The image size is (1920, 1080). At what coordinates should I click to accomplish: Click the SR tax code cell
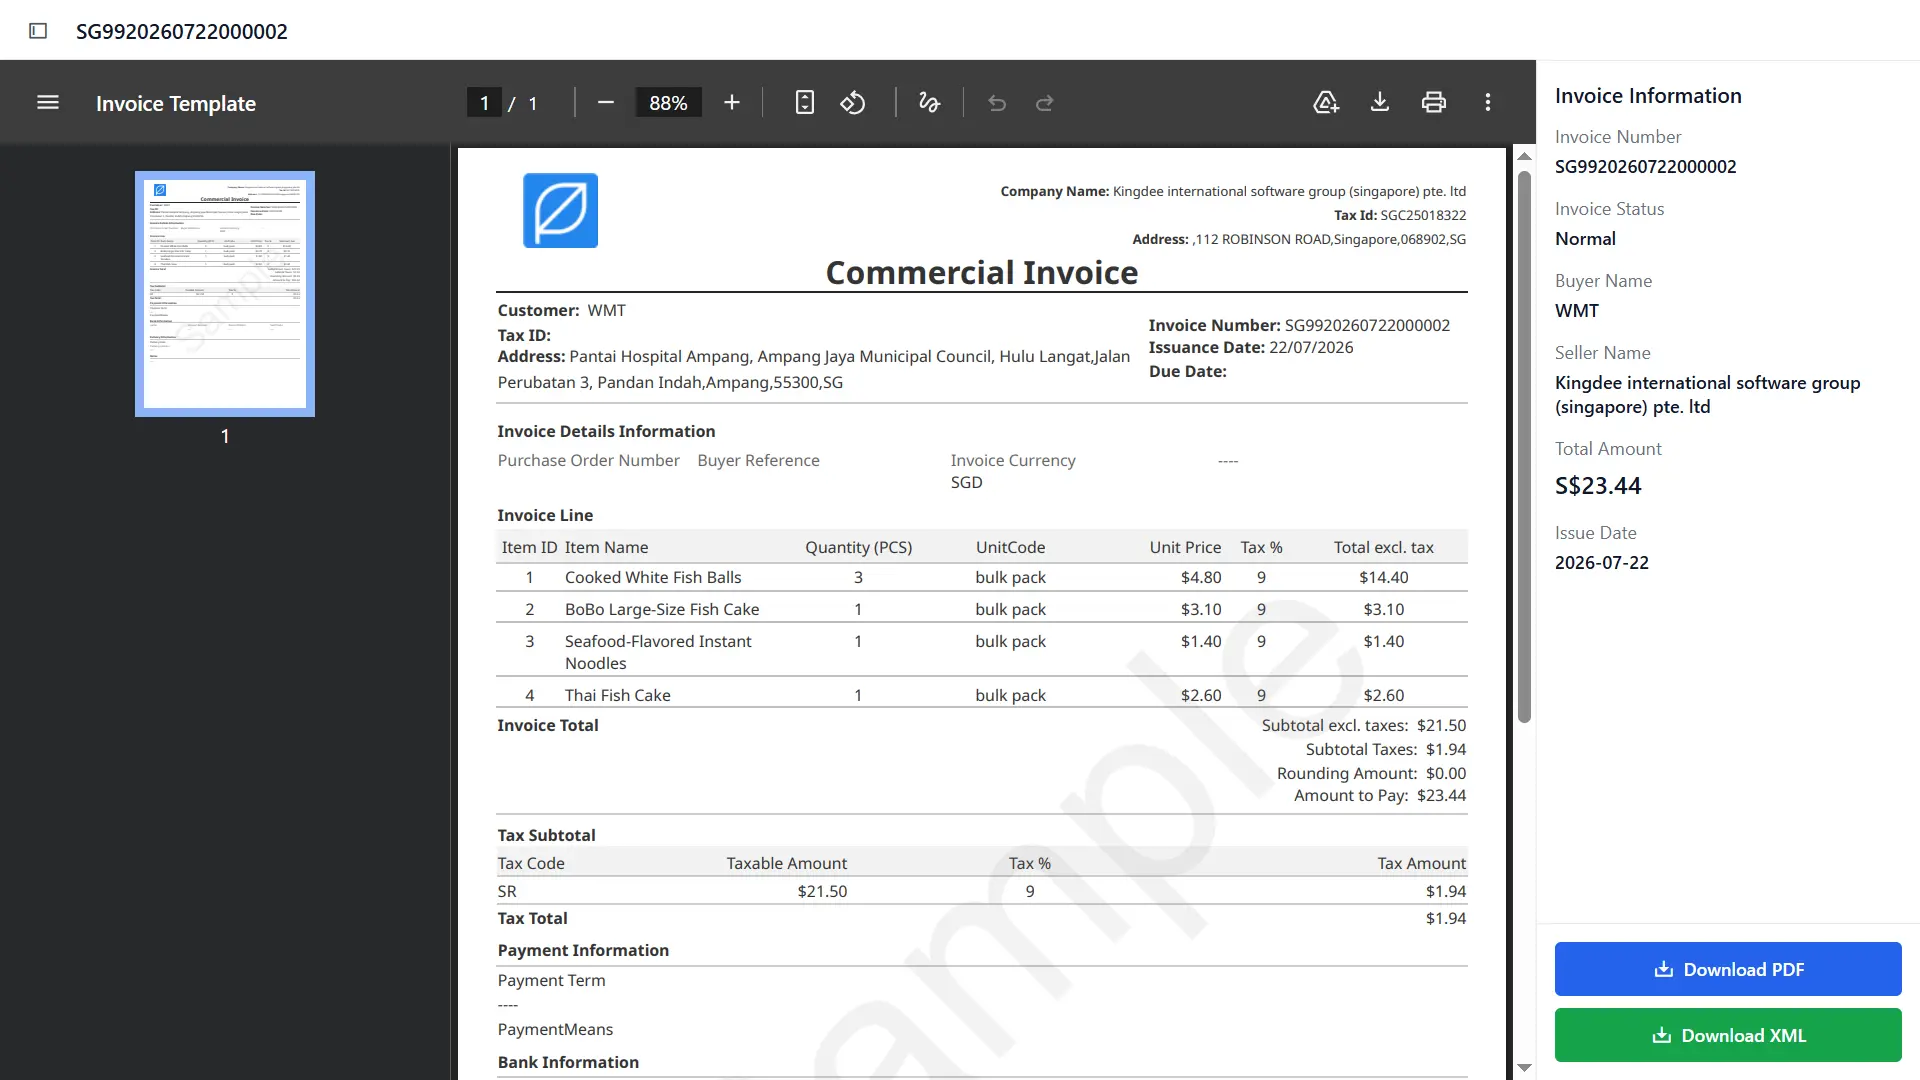507,891
